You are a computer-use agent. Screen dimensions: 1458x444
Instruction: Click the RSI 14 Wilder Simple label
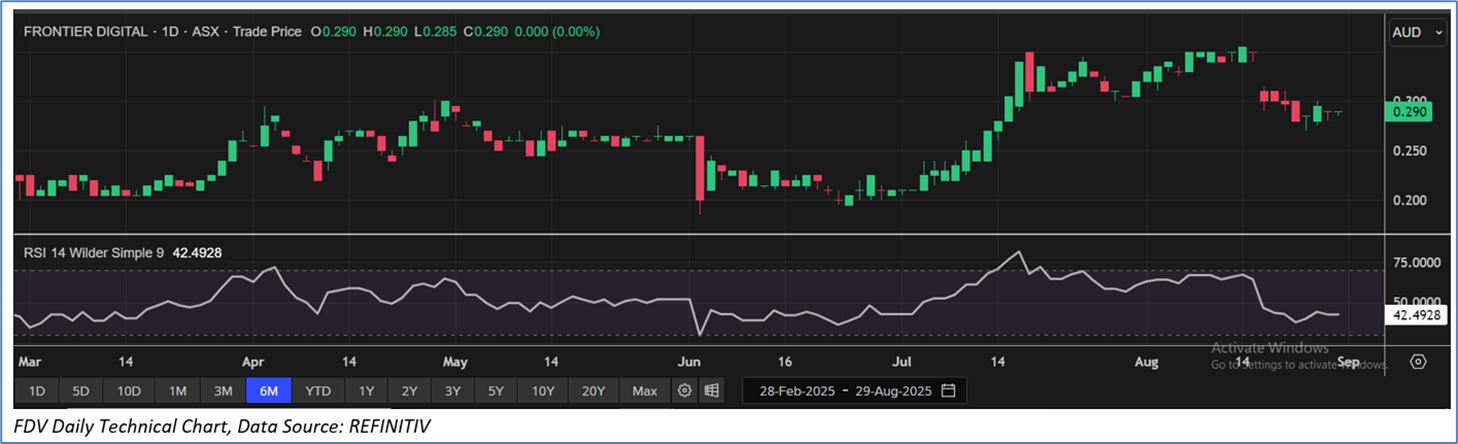(95, 253)
